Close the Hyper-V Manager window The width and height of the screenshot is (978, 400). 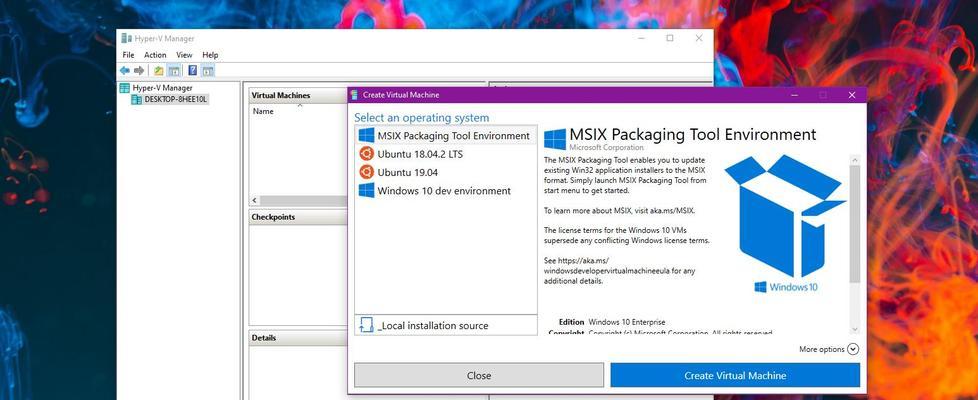(699, 38)
